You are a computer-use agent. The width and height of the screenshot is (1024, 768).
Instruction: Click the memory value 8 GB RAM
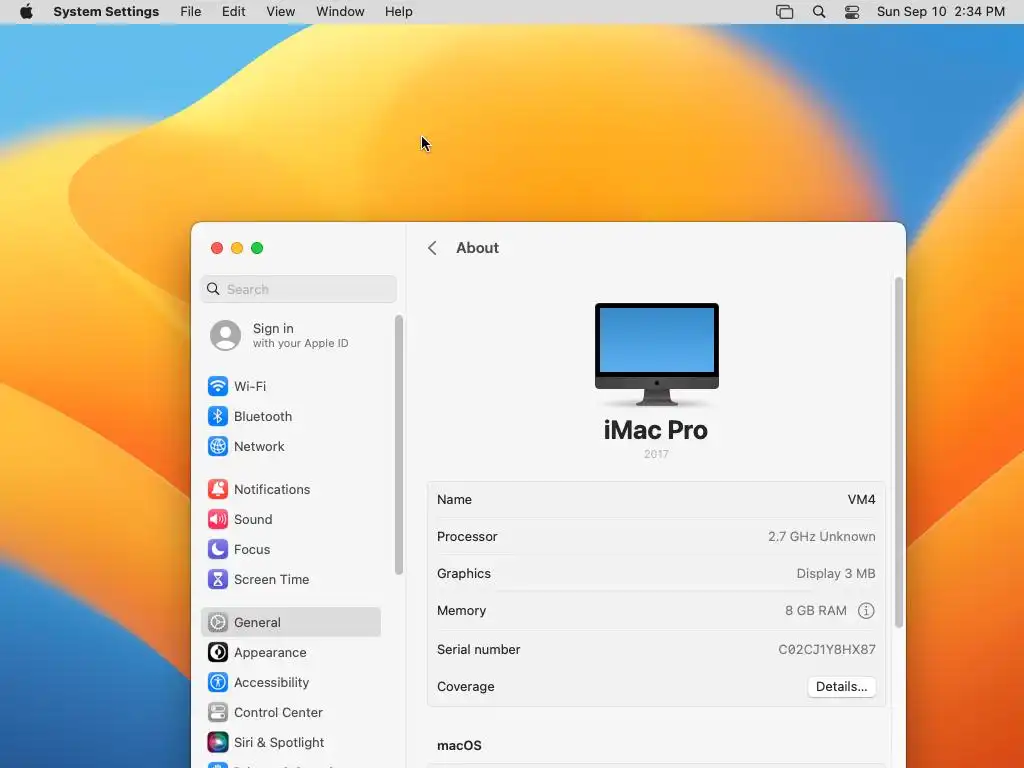[816, 611]
